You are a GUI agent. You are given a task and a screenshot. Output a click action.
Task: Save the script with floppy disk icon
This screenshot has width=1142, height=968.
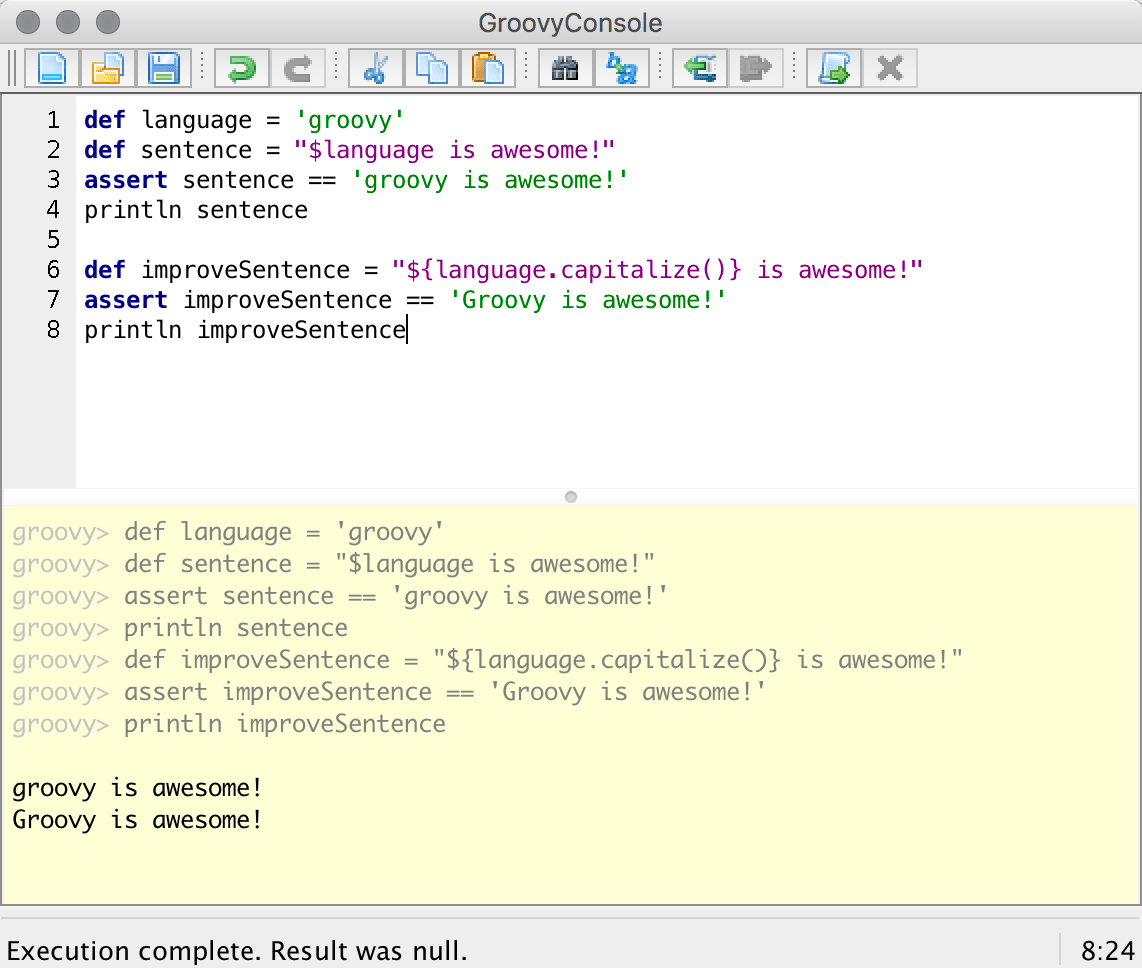pos(163,68)
